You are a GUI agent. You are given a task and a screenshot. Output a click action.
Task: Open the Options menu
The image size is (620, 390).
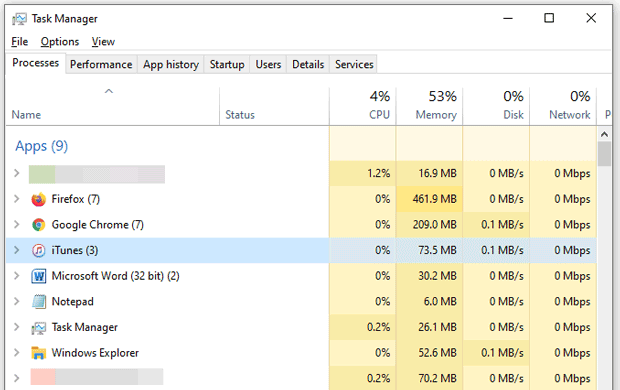pyautogui.click(x=60, y=42)
